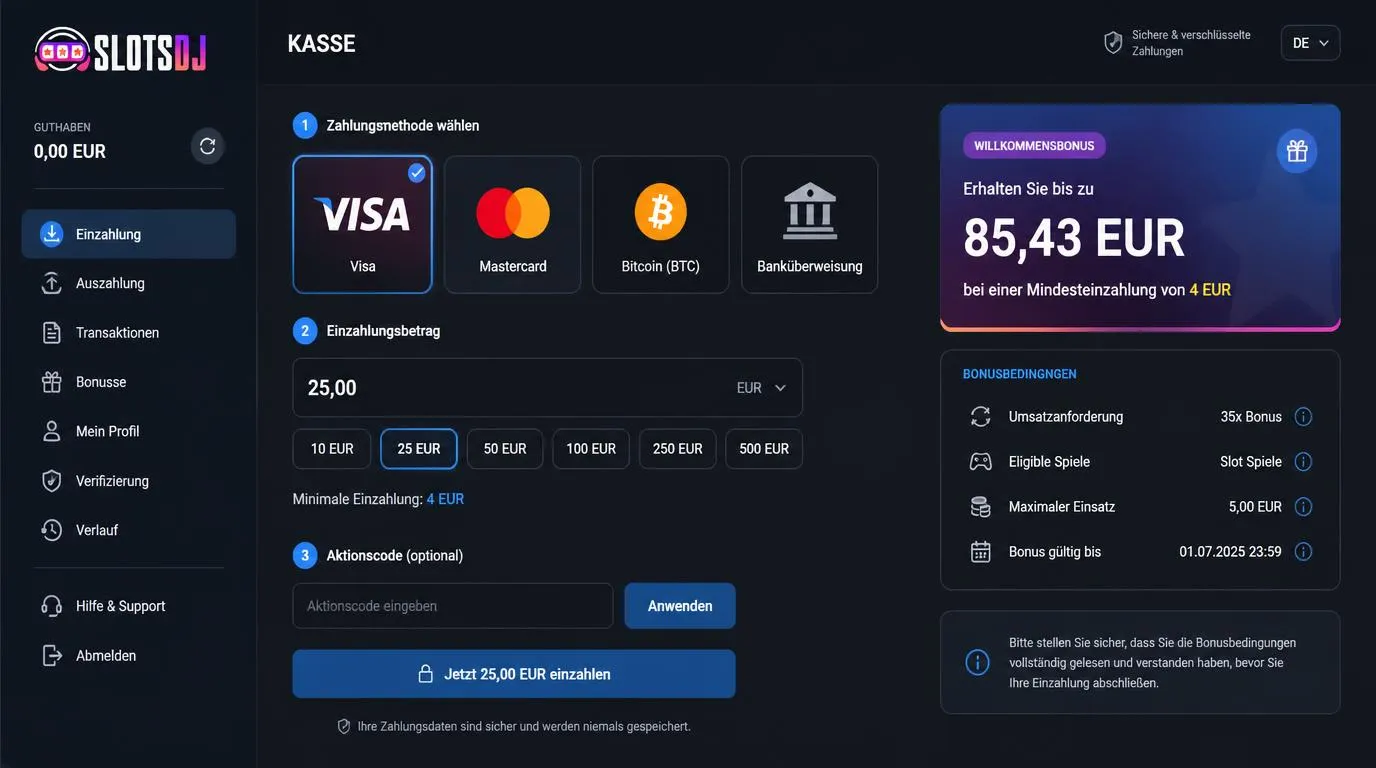Select the 100 EUR preset amount

click(x=591, y=449)
